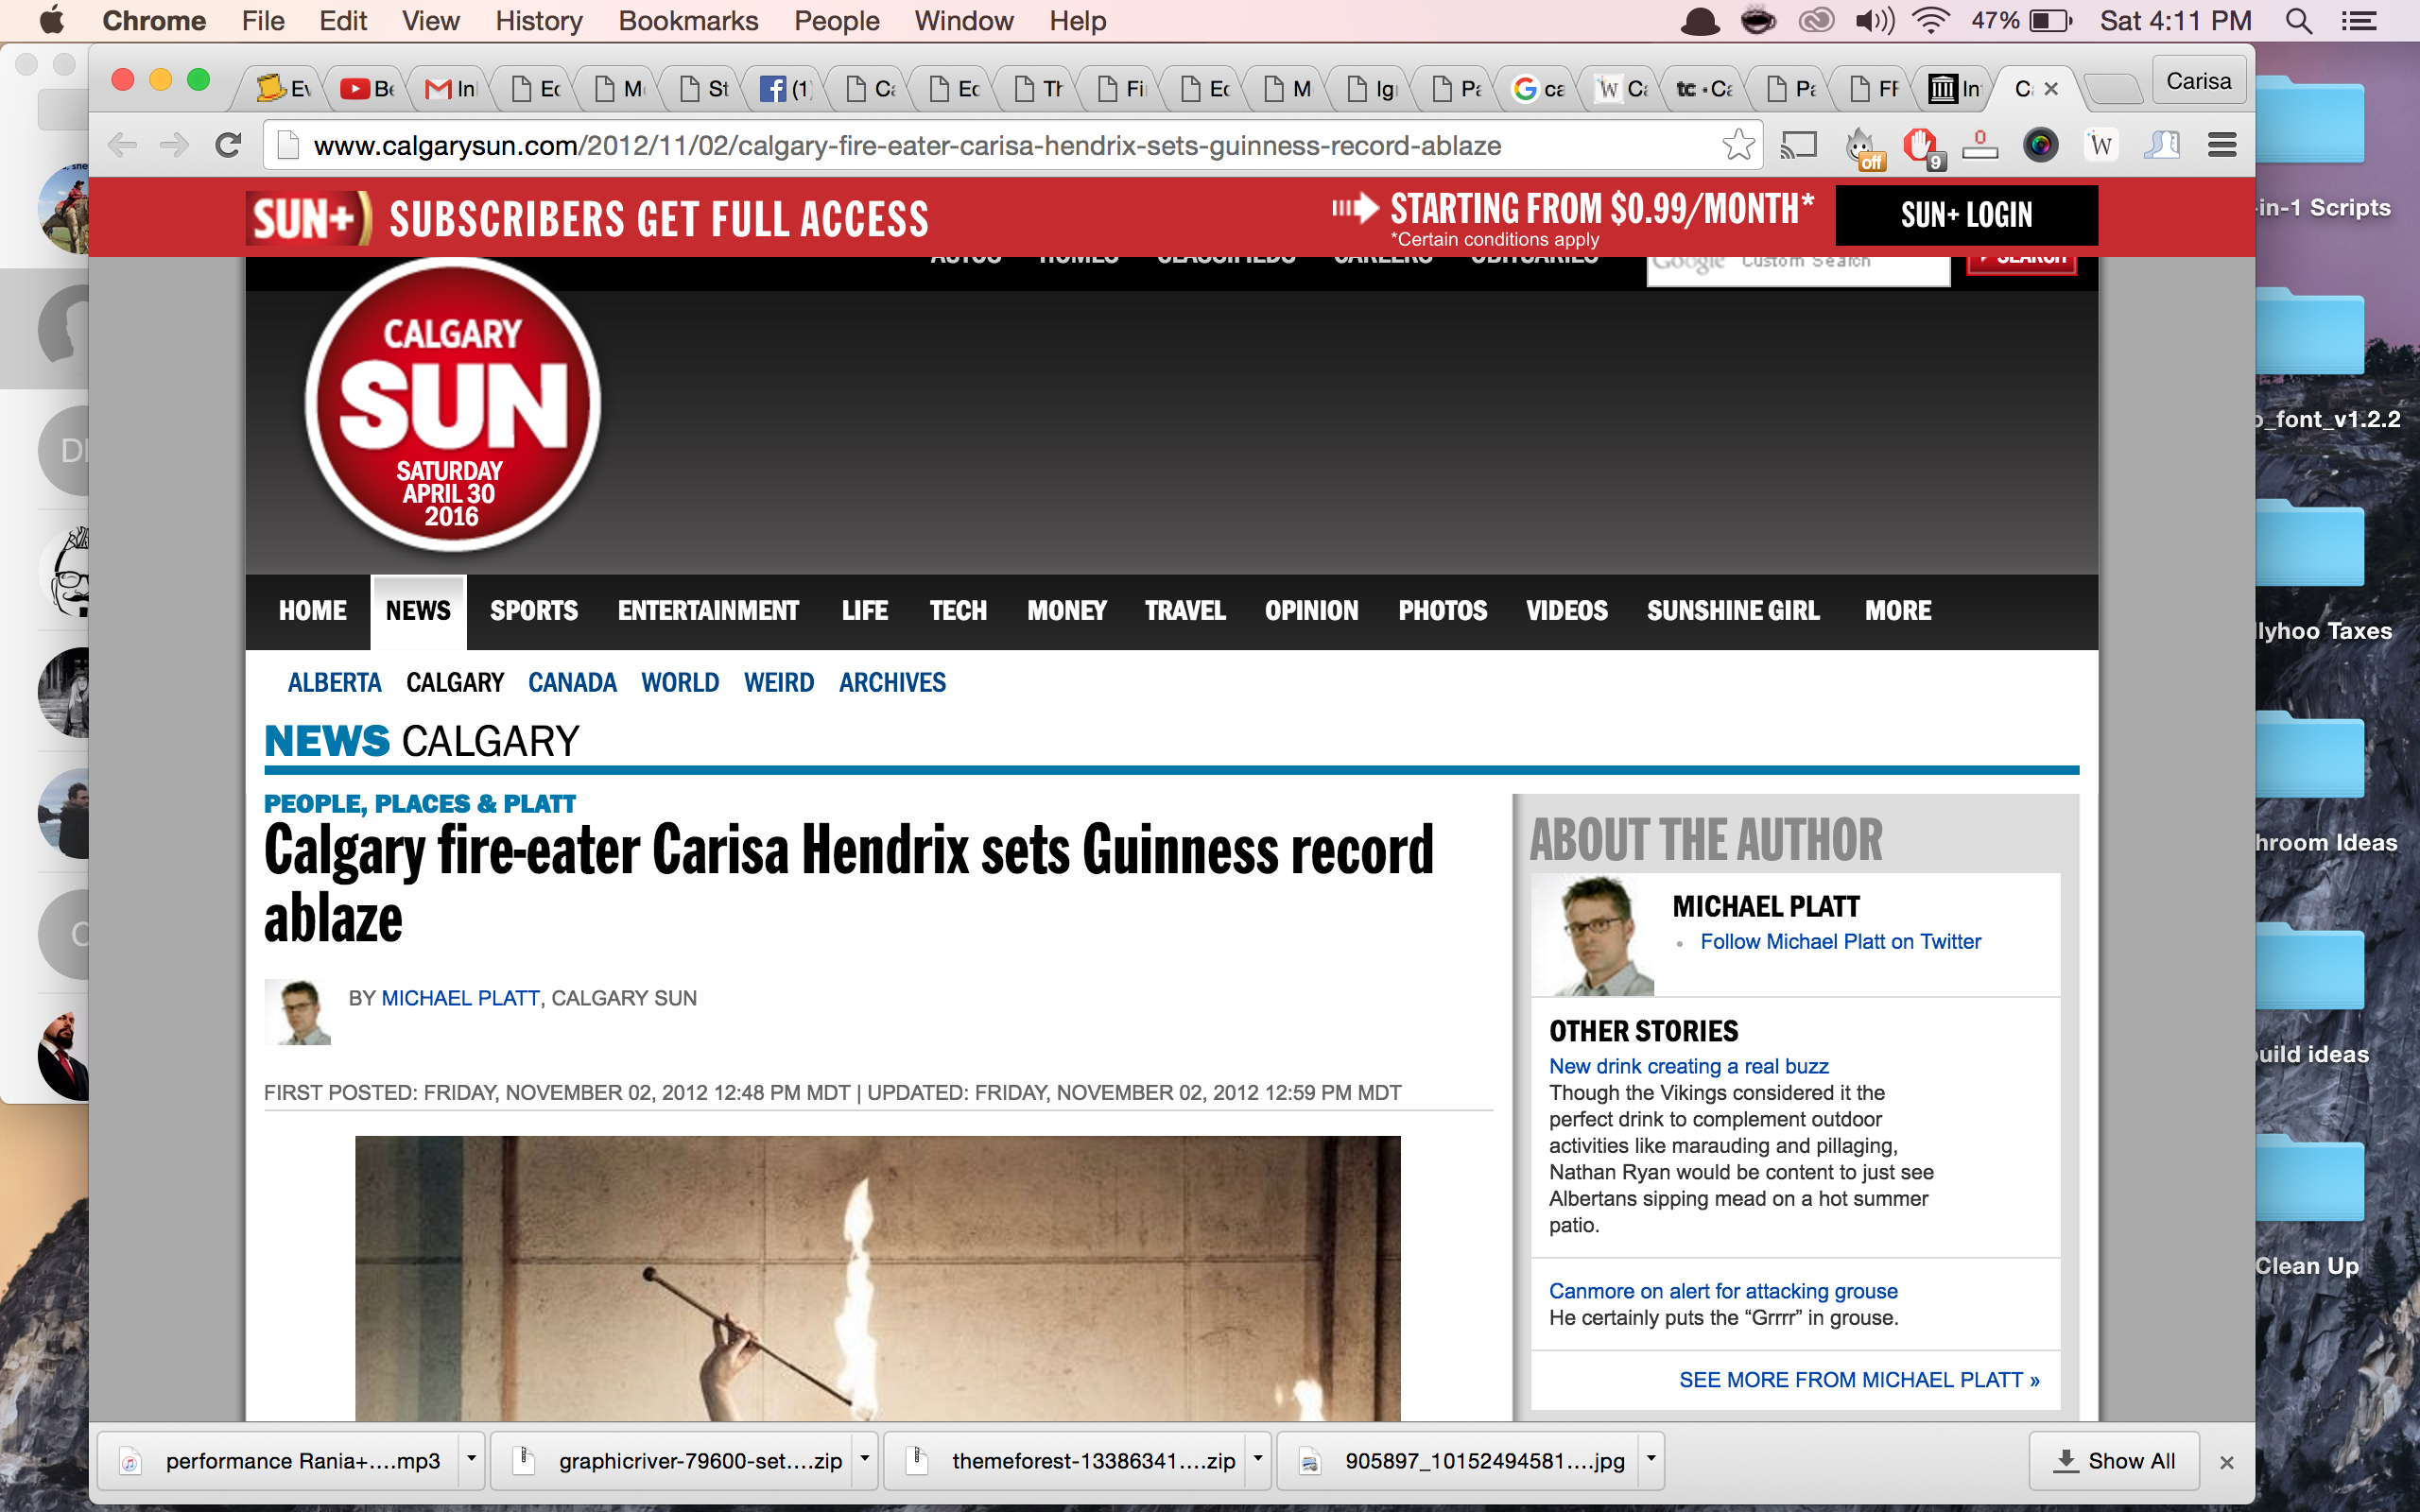This screenshot has width=2420, height=1512.
Task: Open the WEIRD news subsection
Action: (778, 683)
